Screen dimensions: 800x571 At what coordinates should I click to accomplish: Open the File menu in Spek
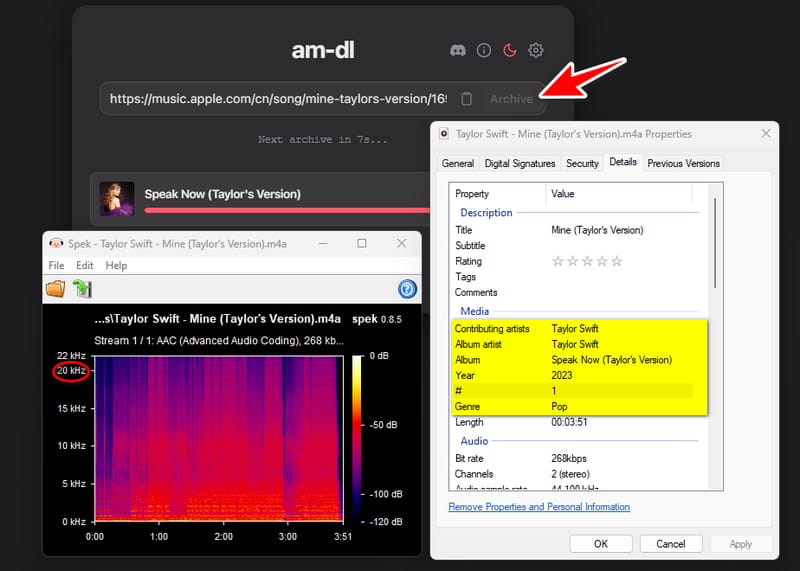[x=56, y=265]
